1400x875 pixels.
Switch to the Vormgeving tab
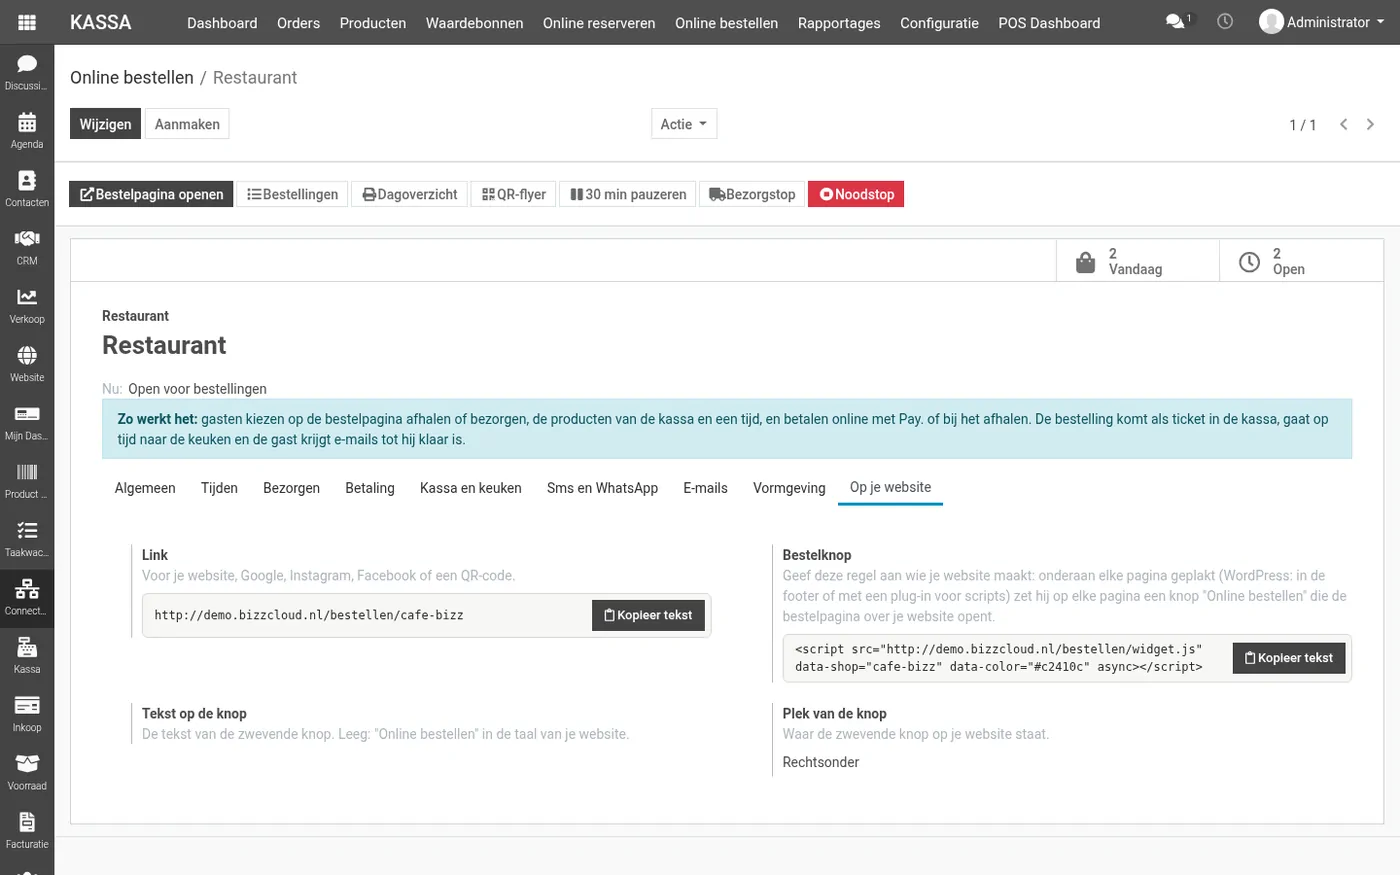(x=789, y=488)
